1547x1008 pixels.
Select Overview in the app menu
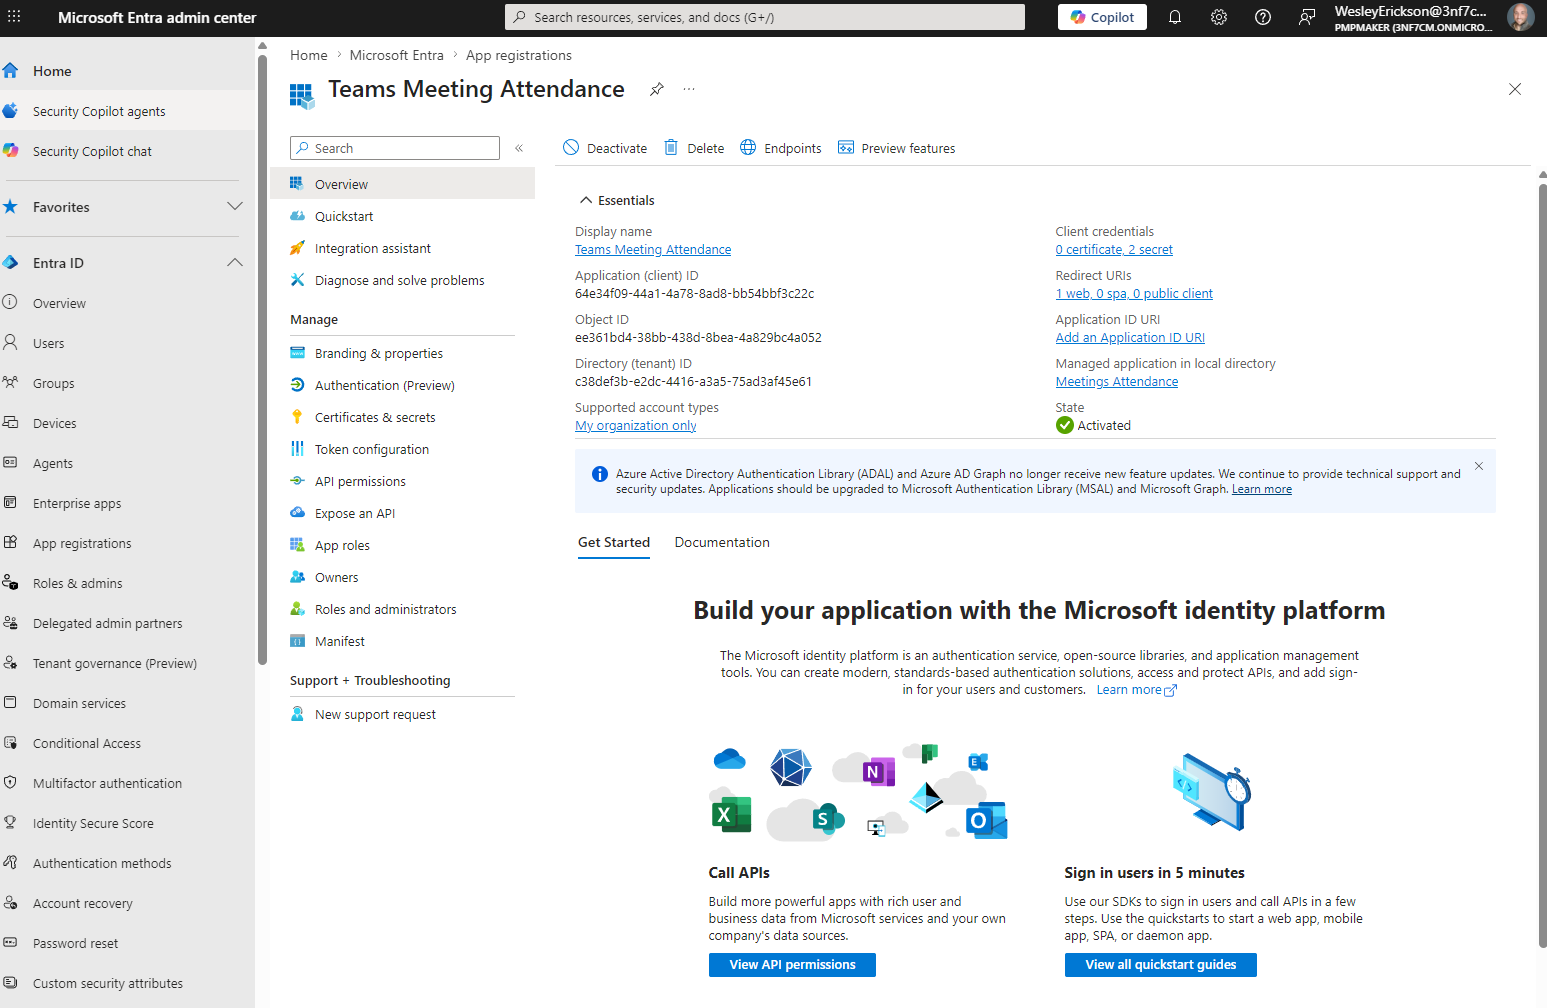402,184
